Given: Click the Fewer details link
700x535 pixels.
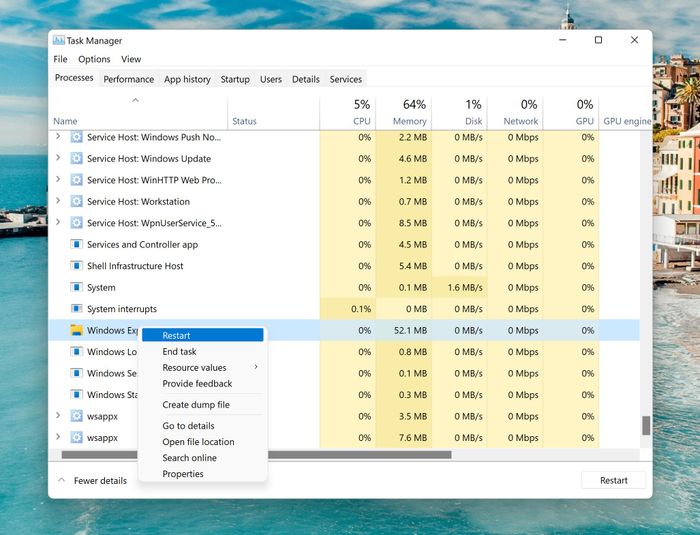Looking at the screenshot, I should (100, 481).
